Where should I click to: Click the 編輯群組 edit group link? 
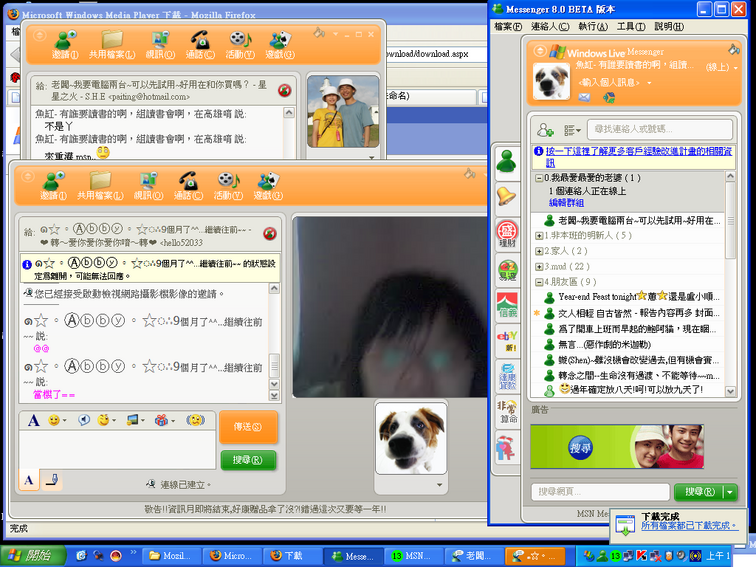coord(565,203)
